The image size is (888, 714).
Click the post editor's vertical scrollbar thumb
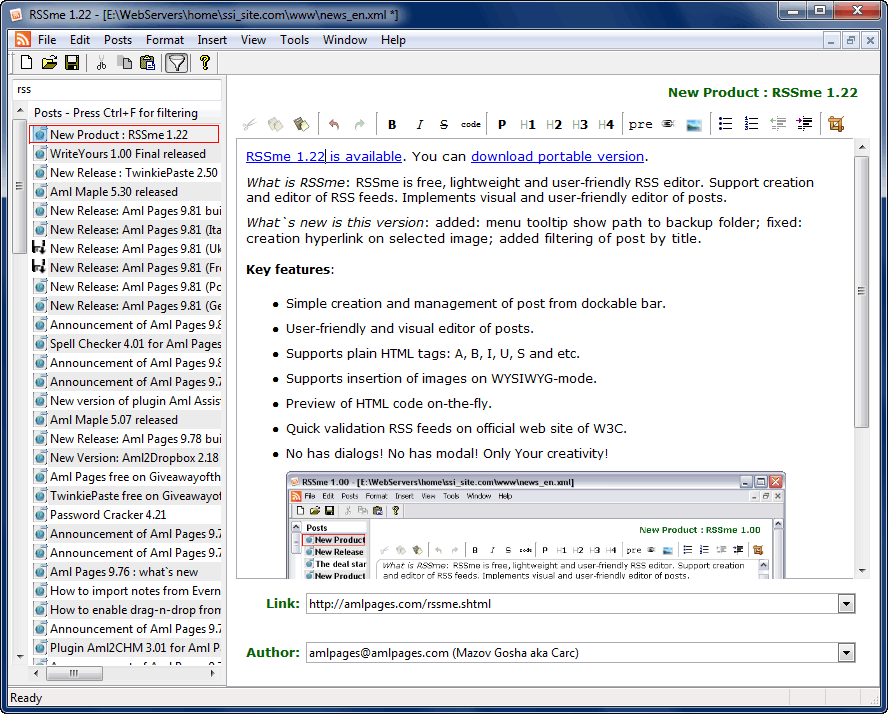(x=861, y=292)
